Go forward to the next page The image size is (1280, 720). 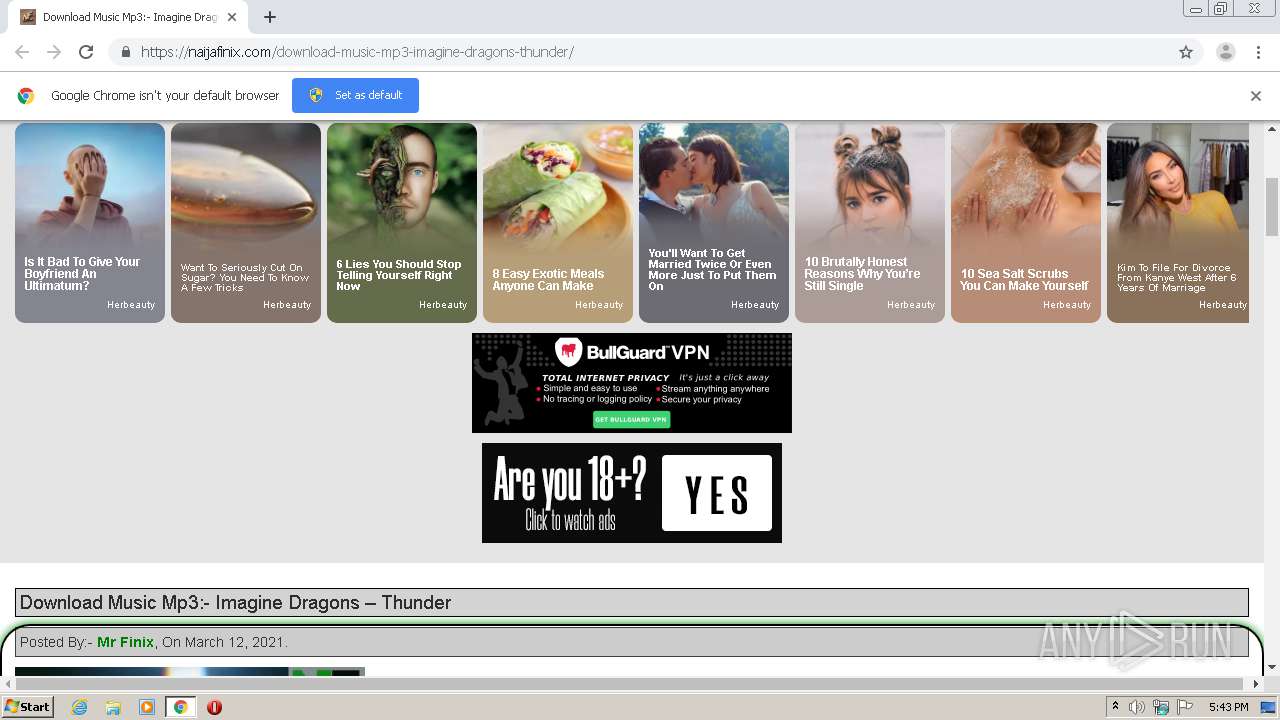coord(54,52)
